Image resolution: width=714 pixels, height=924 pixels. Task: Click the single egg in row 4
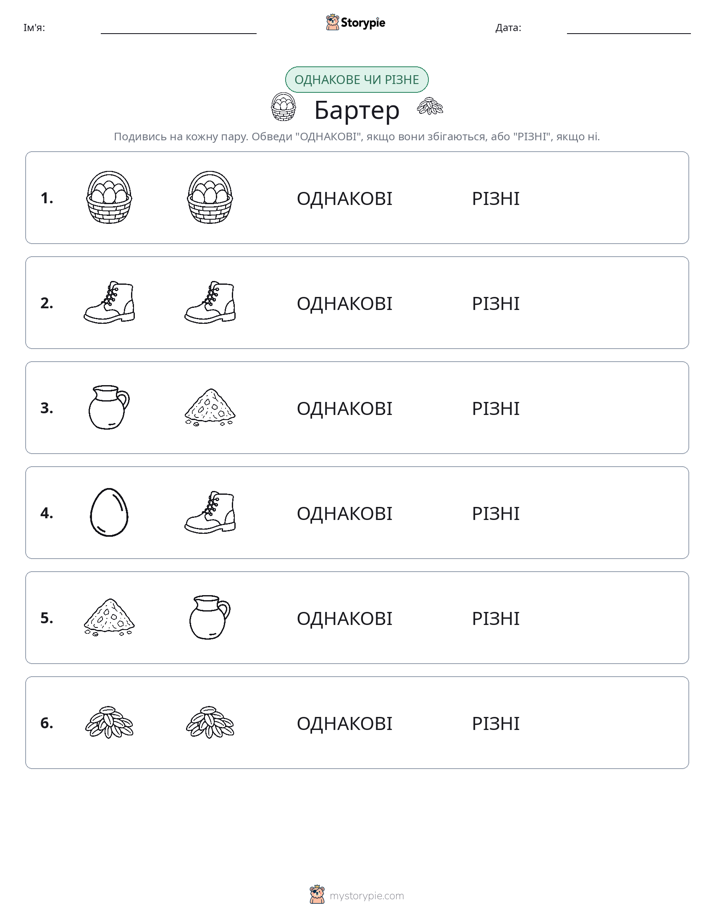pos(109,512)
